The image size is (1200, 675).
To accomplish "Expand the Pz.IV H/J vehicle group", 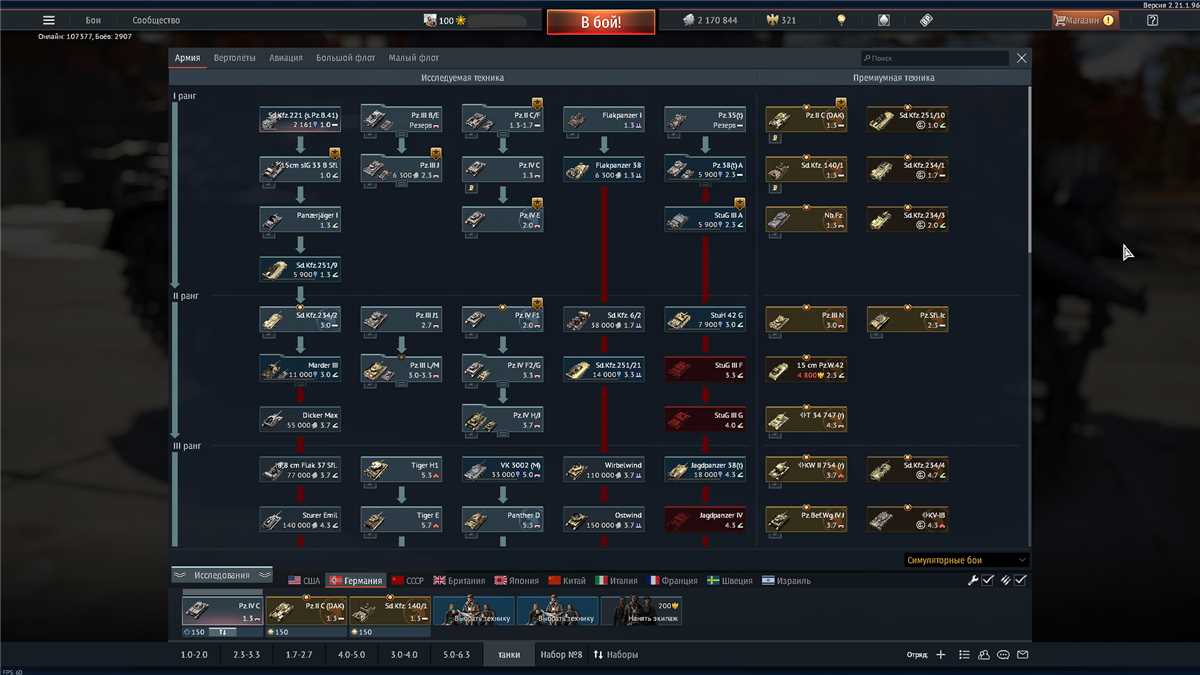I will pos(502,419).
